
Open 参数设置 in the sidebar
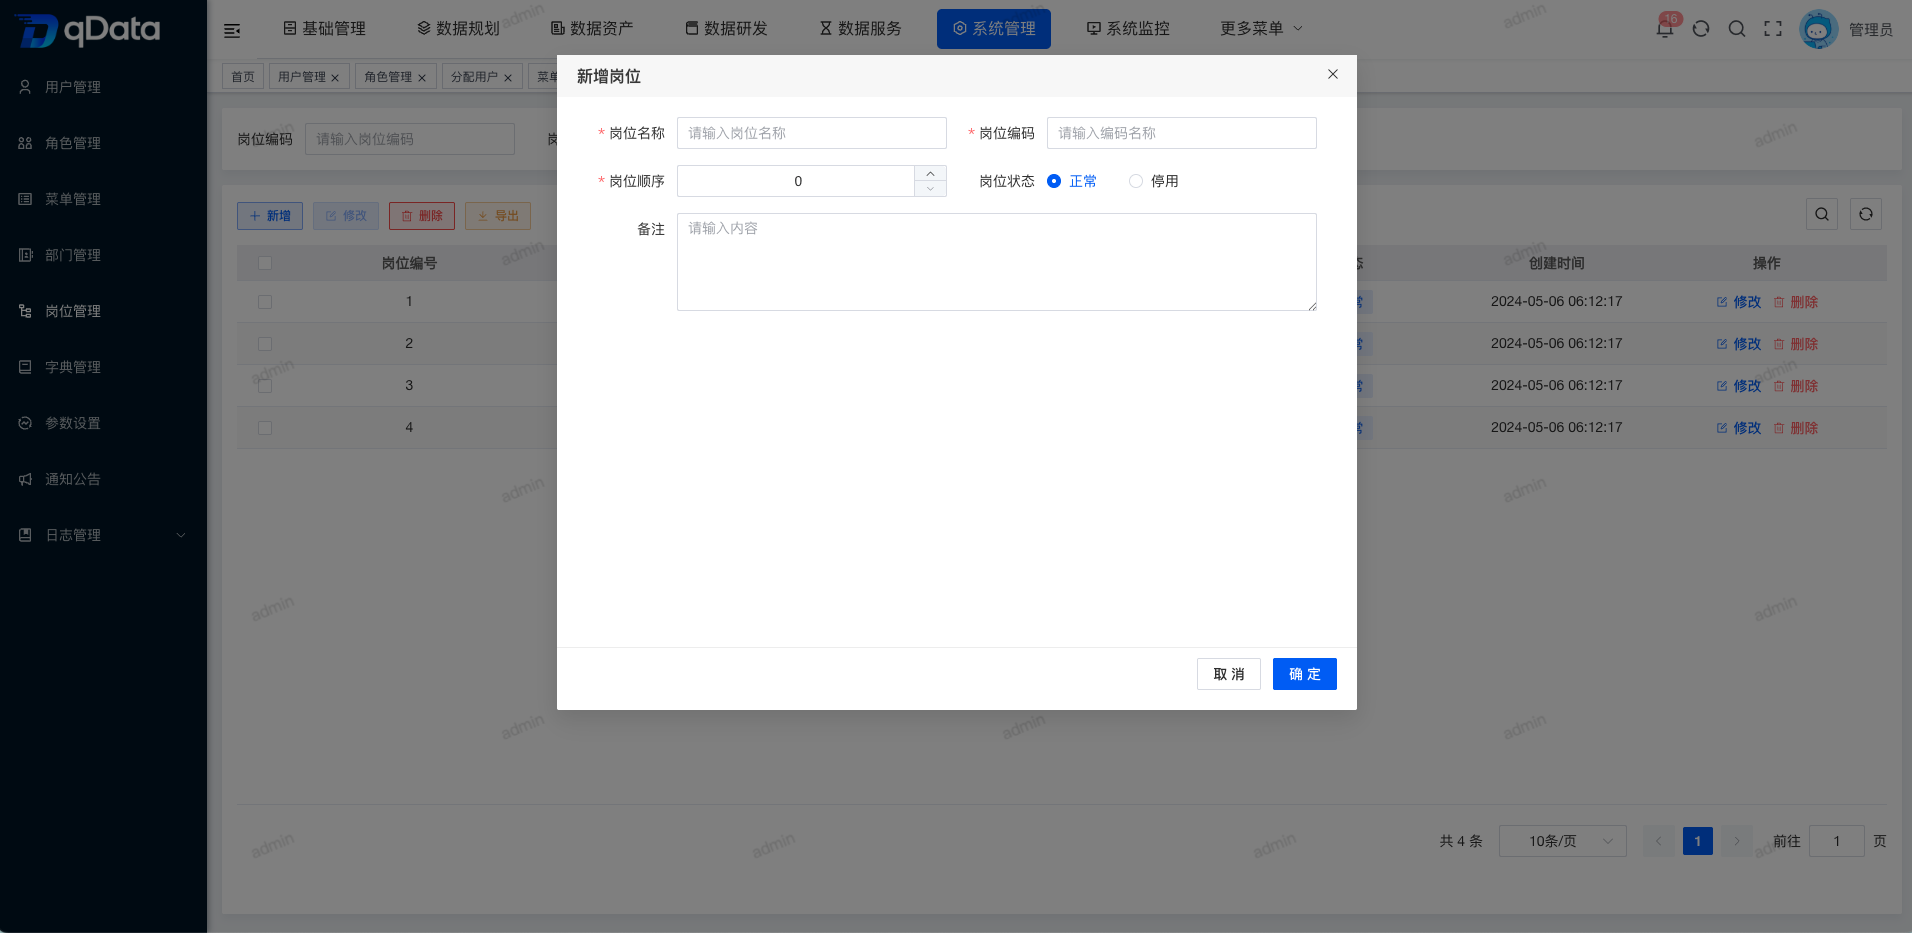[103, 423]
